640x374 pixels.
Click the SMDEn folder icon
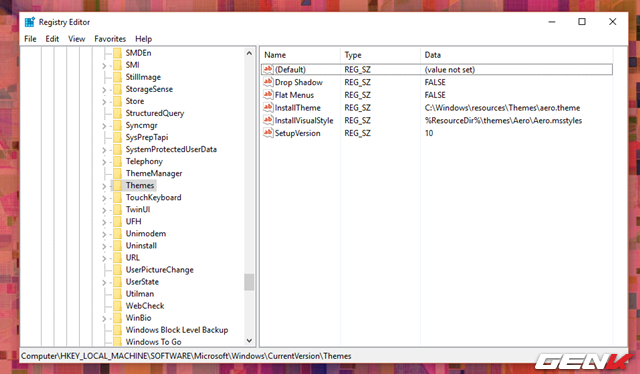tap(117, 53)
